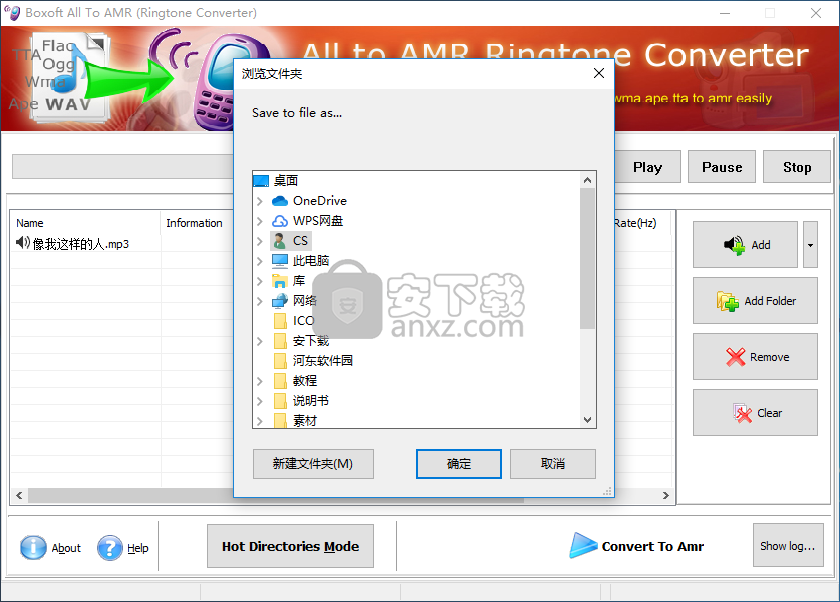
Task: Click the Clear list icon
Action: coord(742,413)
